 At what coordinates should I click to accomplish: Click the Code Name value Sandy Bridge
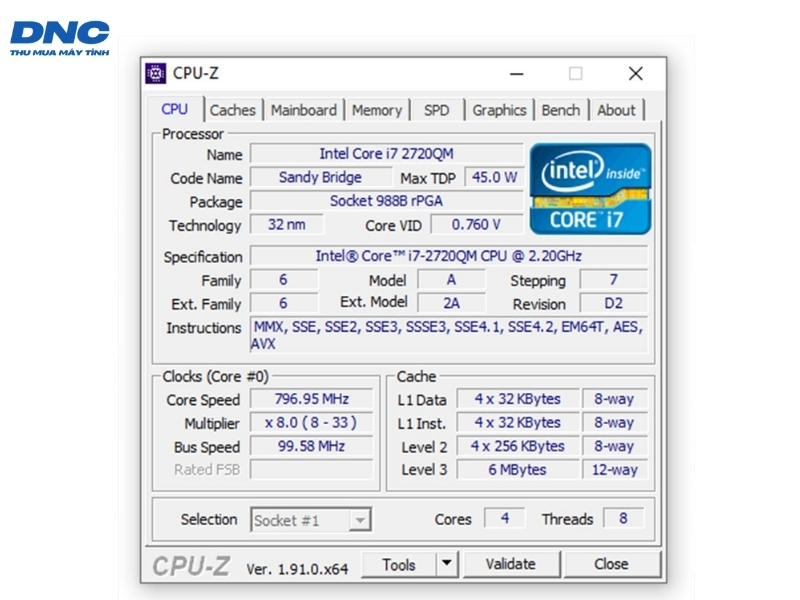320,177
